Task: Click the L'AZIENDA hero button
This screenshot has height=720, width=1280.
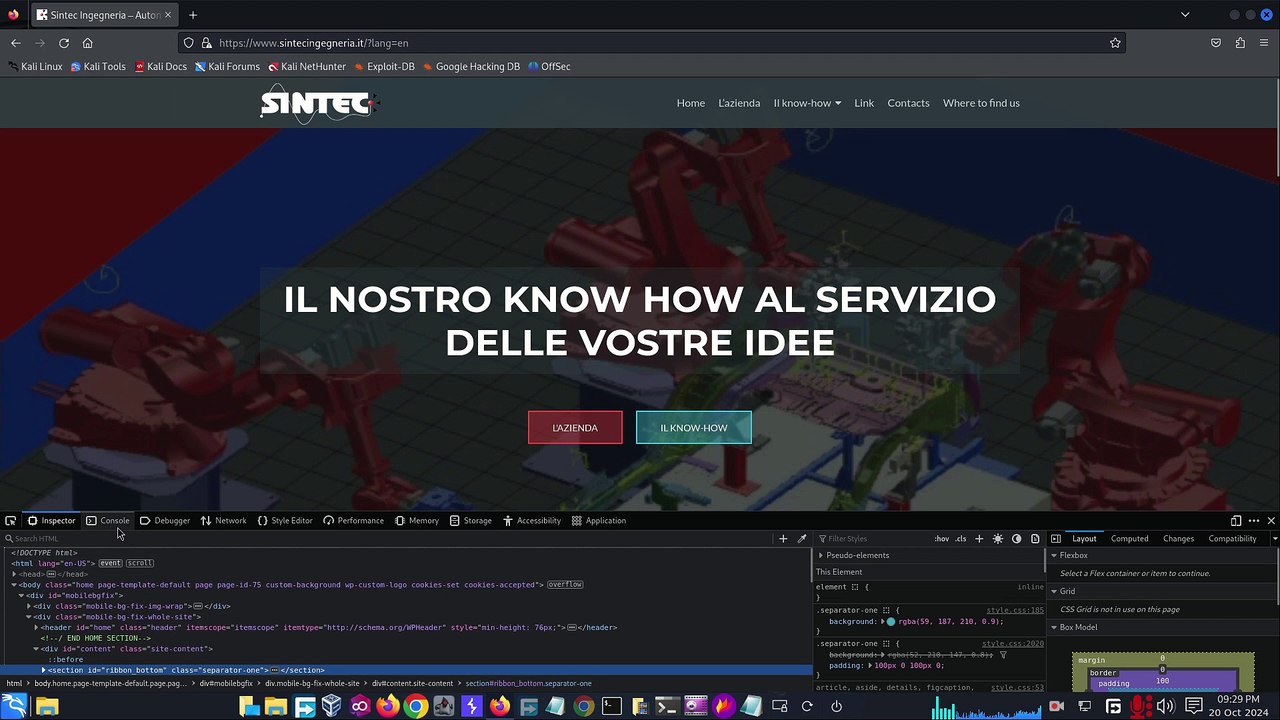Action: click(x=575, y=428)
